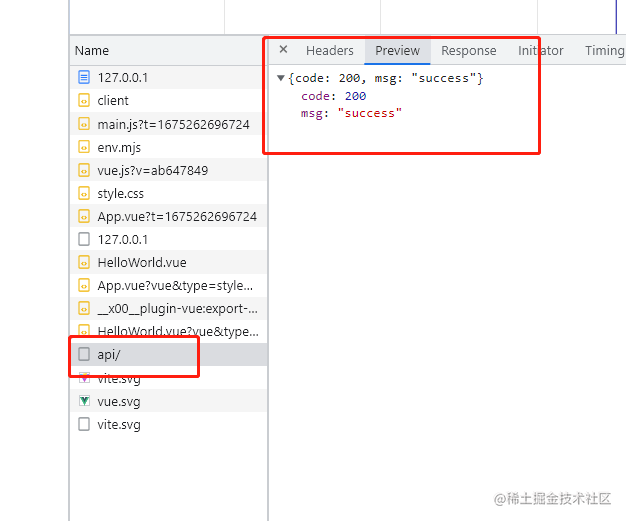
Task: Click the icon next to style.css
Action: (x=84, y=194)
